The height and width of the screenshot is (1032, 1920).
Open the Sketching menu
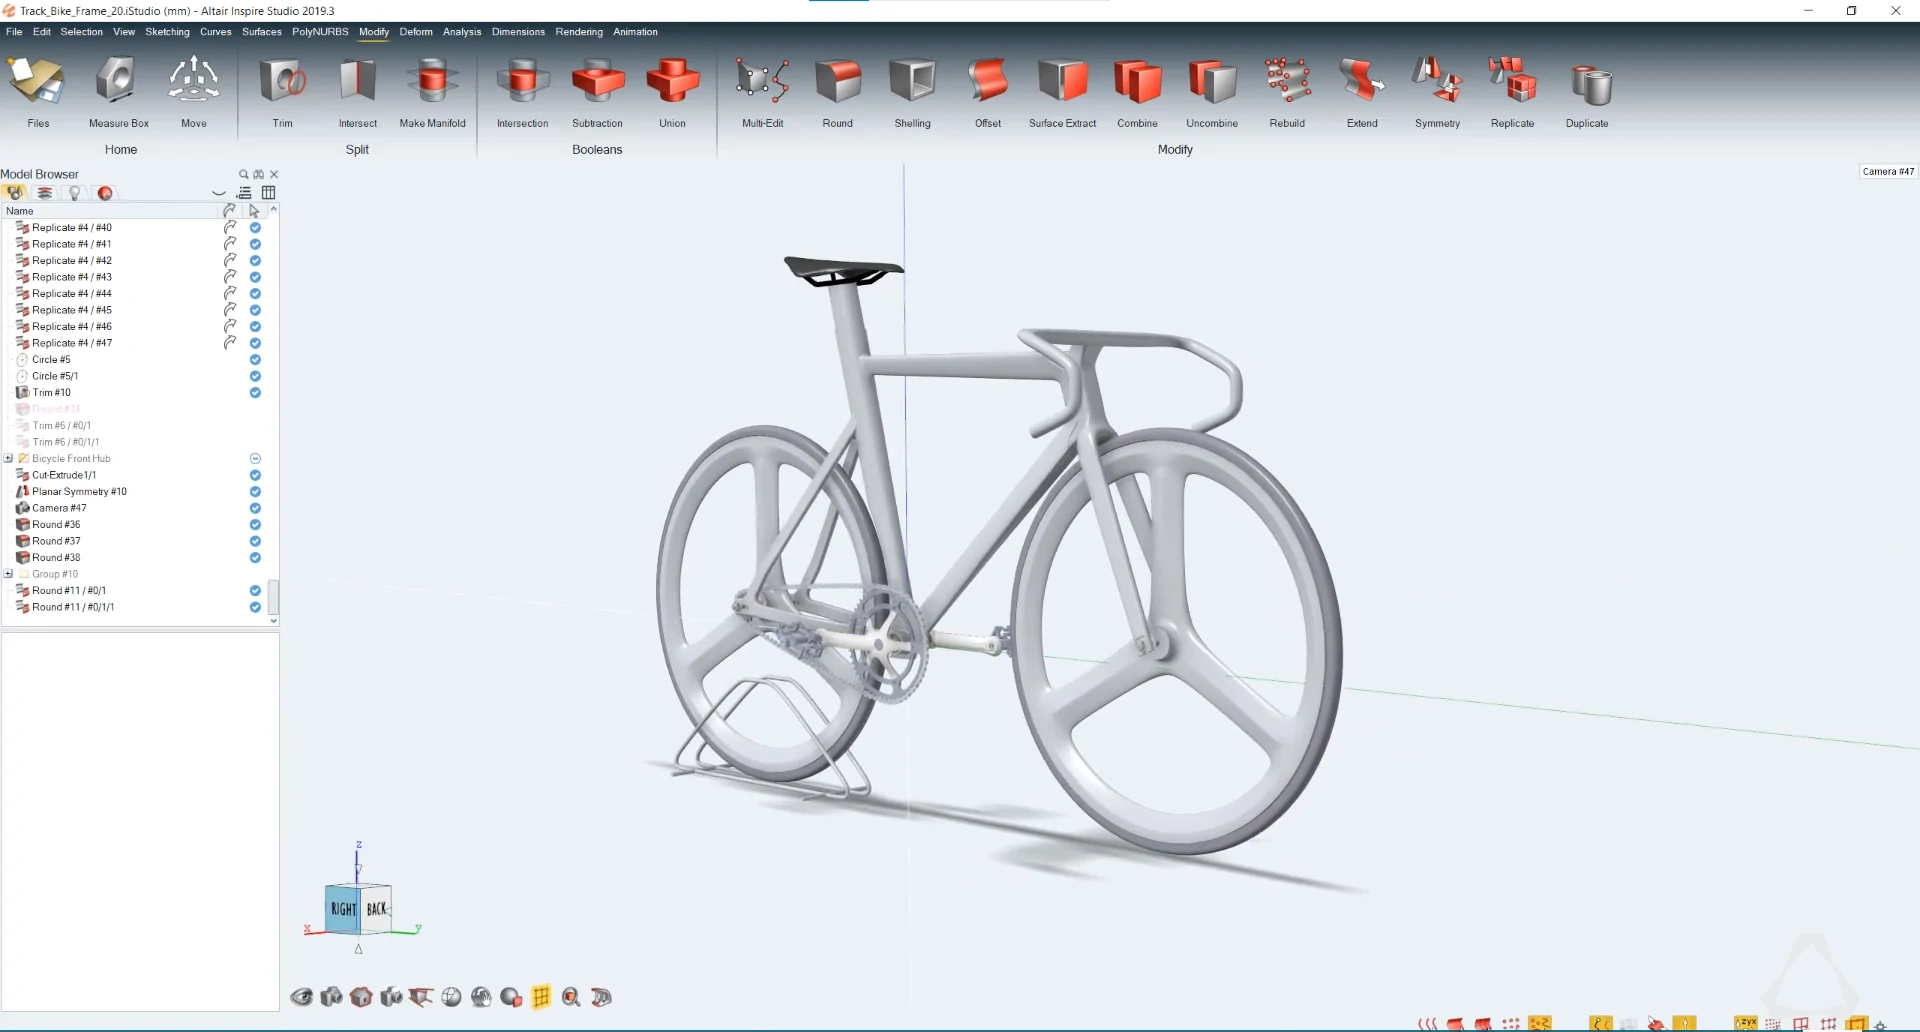(x=167, y=32)
